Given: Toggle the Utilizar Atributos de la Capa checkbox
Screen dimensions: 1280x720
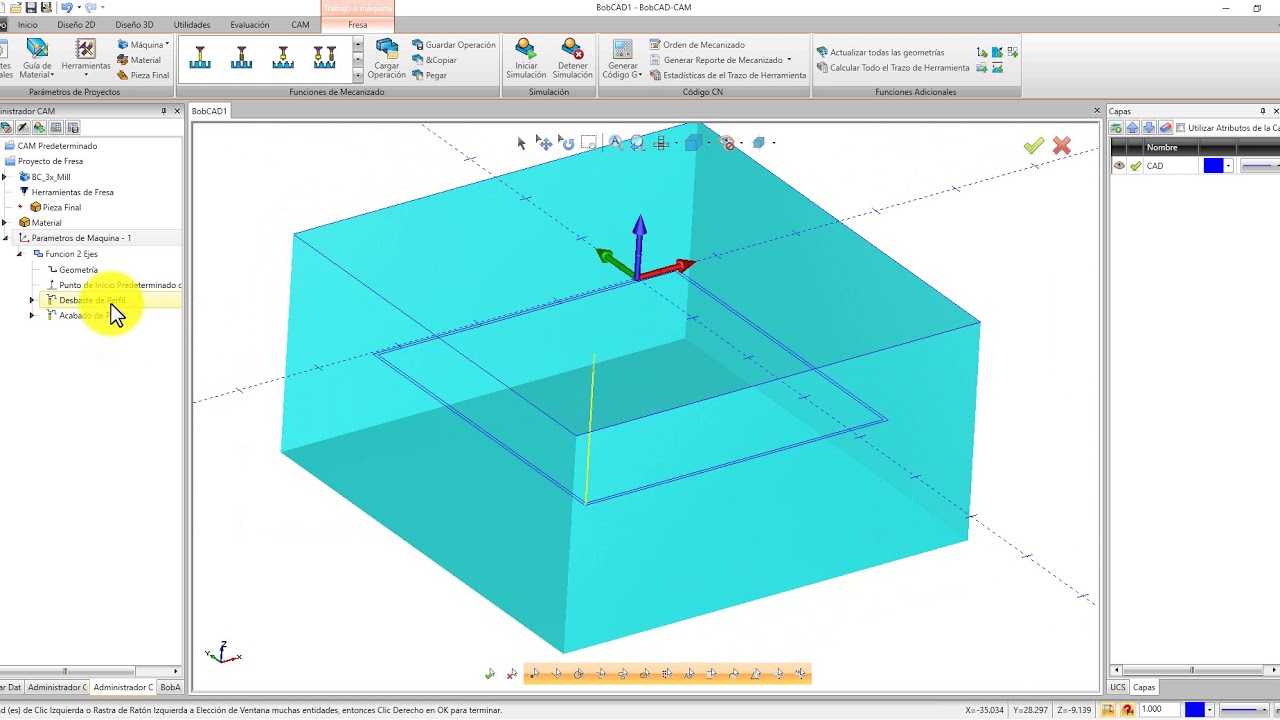Looking at the screenshot, I should tap(1181, 128).
